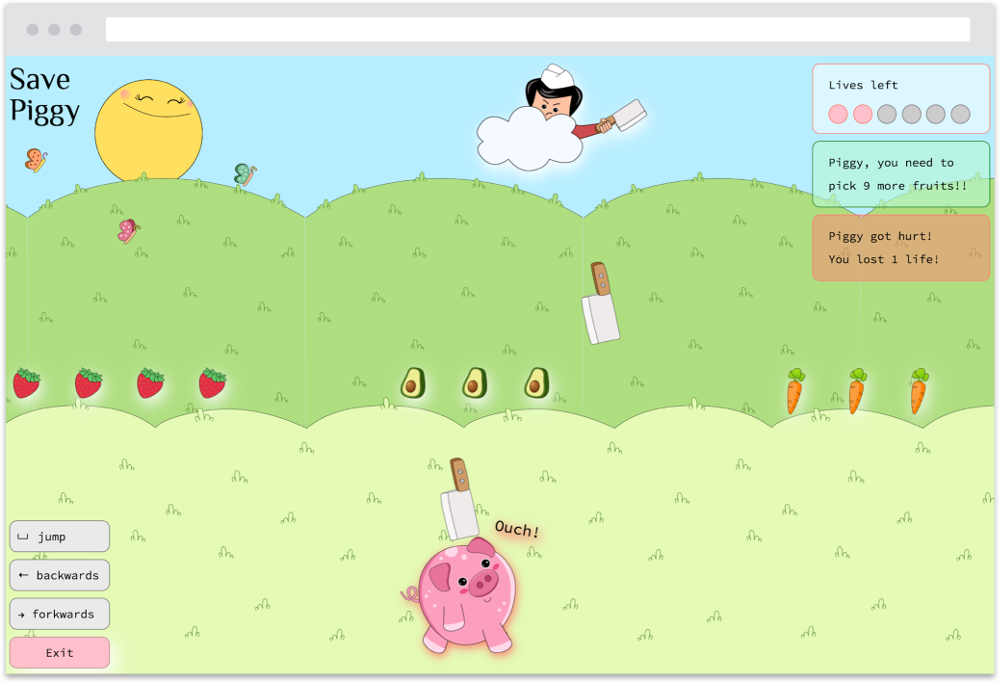
Task: Click the browser address bar
Action: [537, 30]
